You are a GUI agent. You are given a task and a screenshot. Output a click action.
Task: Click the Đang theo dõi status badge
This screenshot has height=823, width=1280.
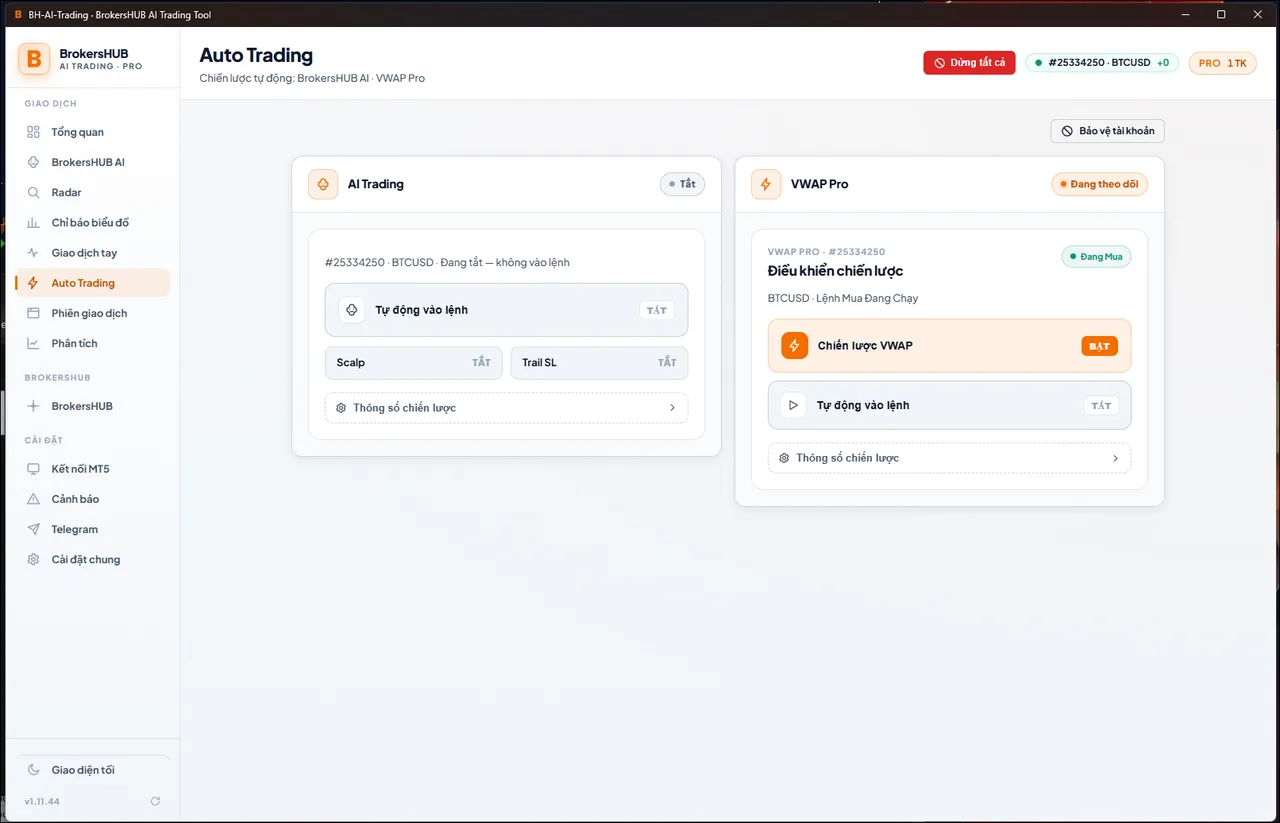(x=1099, y=184)
